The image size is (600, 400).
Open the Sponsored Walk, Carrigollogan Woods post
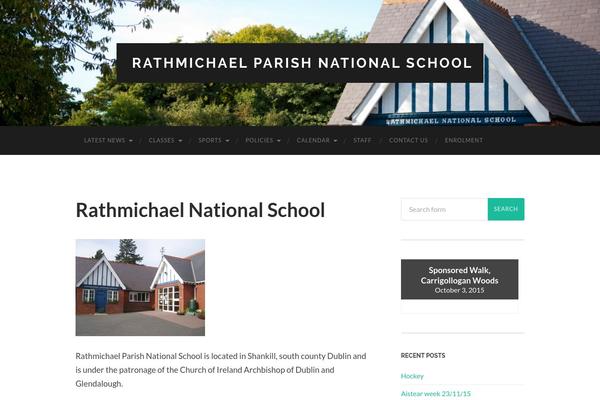click(x=459, y=275)
